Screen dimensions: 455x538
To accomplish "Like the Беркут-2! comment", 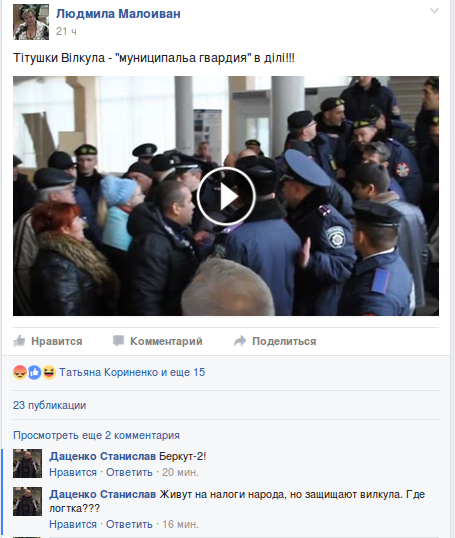I will tap(73, 472).
